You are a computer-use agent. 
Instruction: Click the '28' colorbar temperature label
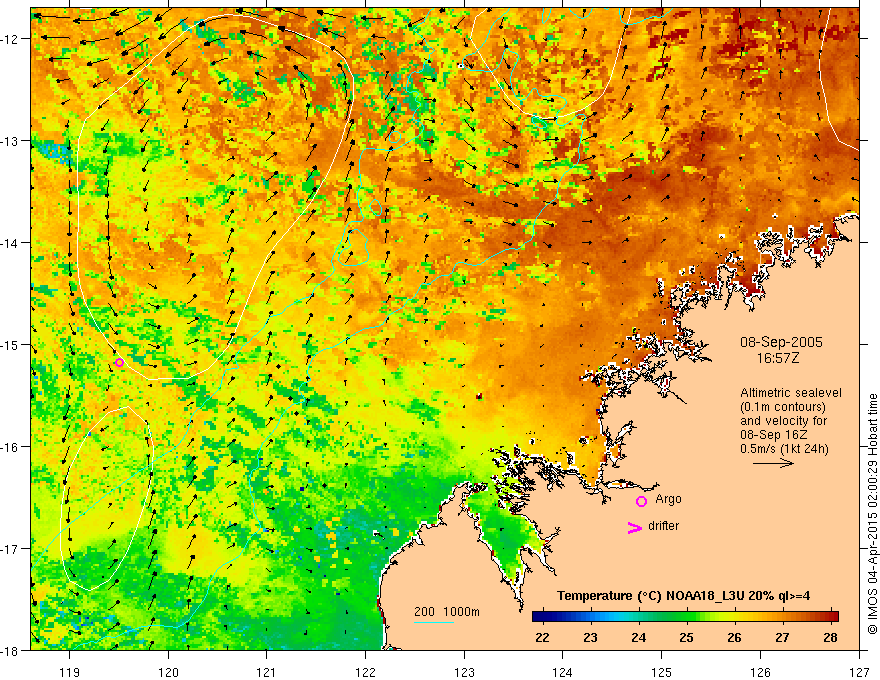(x=831, y=637)
